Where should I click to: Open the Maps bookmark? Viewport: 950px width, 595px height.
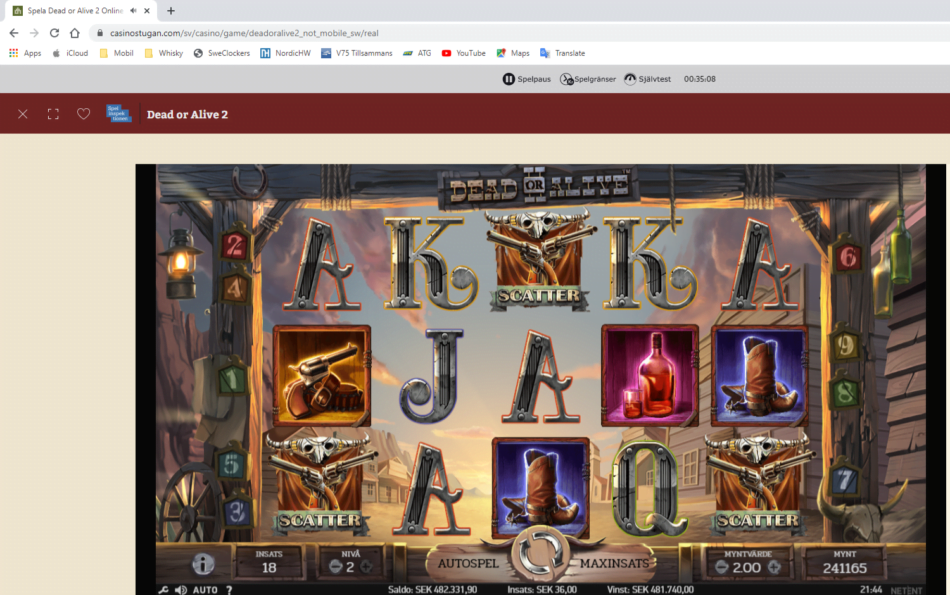point(513,53)
